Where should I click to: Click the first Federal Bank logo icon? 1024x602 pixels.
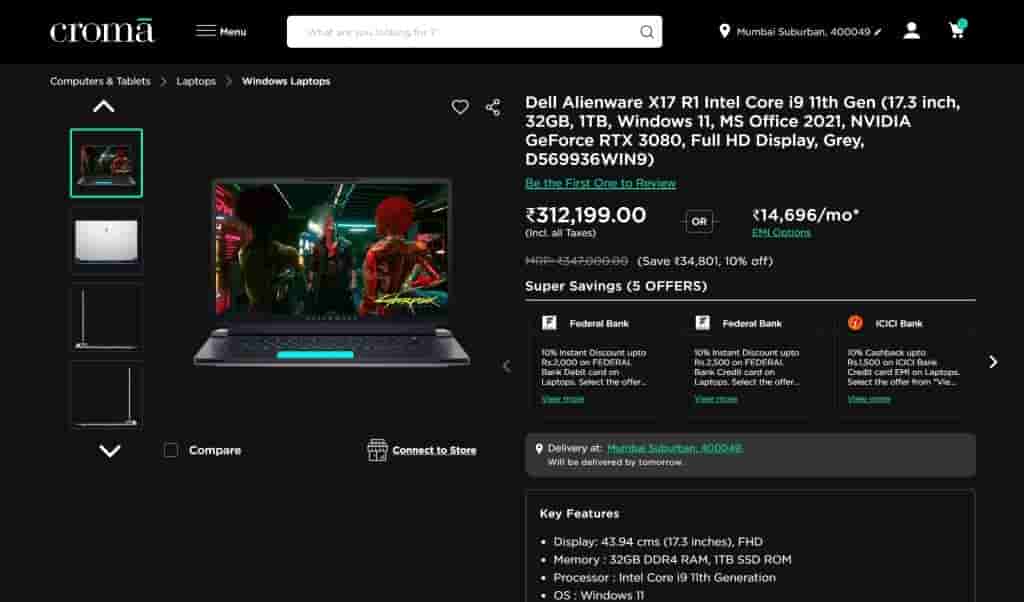[x=549, y=323]
